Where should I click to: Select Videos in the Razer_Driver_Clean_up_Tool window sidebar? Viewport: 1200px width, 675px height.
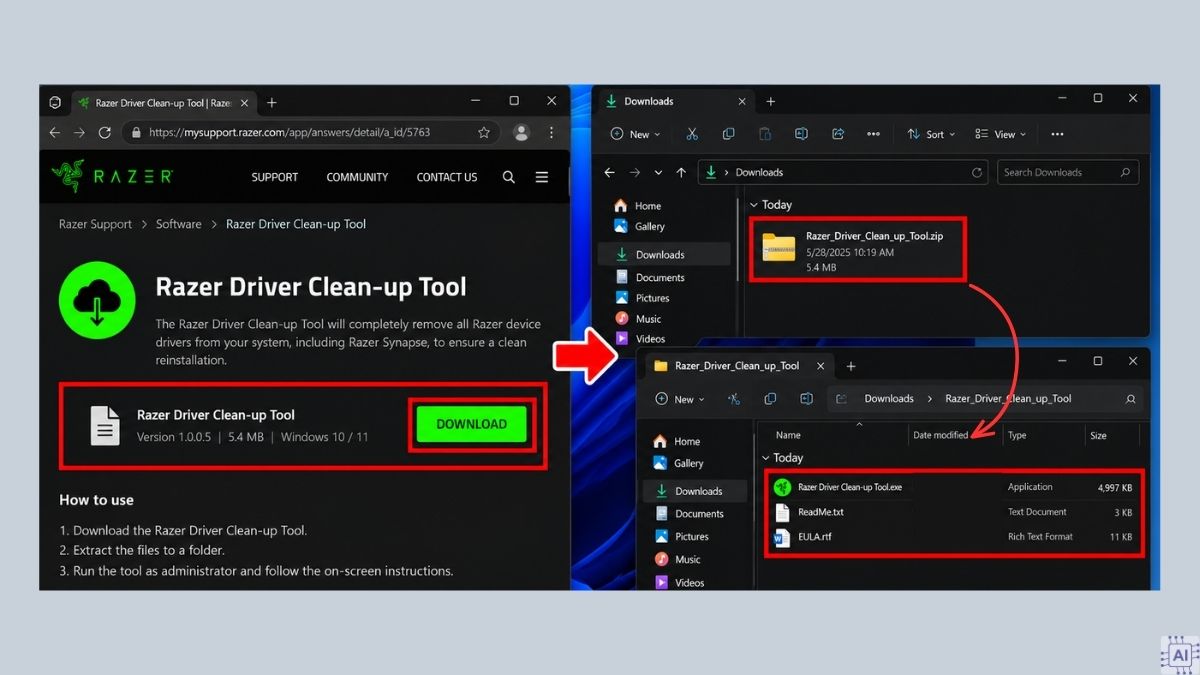[679, 582]
